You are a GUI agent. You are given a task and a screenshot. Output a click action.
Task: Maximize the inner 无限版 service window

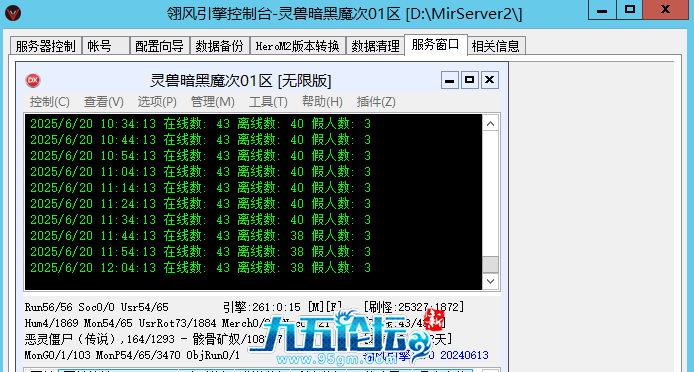tap(470, 80)
